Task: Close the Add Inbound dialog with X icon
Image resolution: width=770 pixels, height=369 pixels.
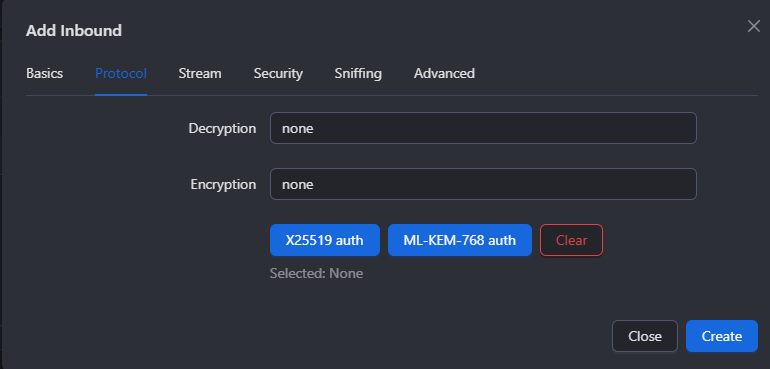Action: click(x=753, y=27)
